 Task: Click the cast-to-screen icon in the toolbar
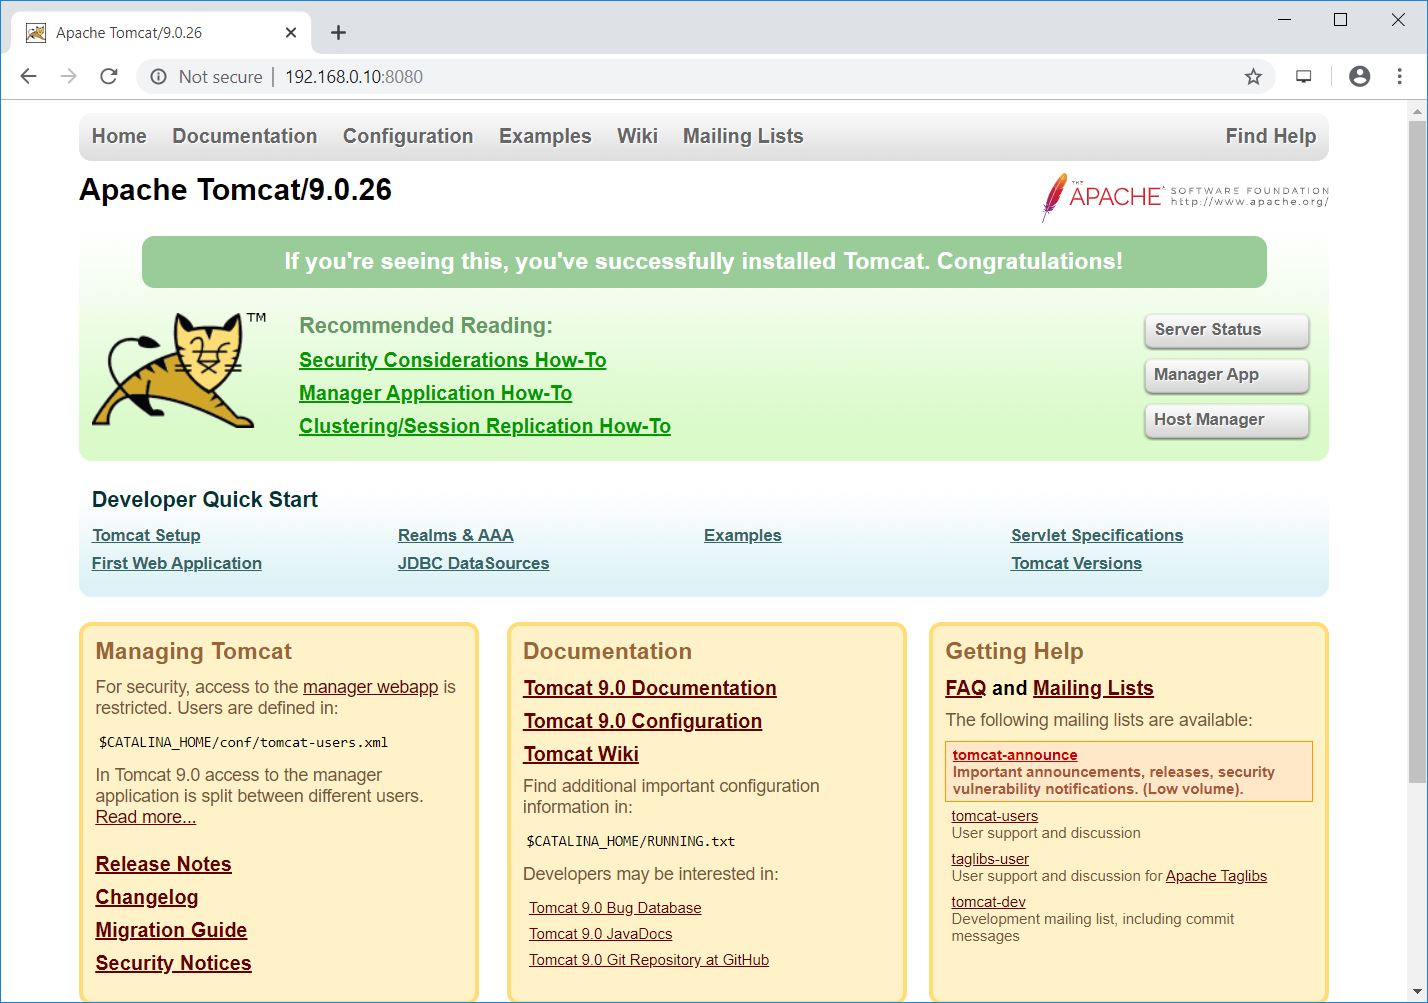pyautogui.click(x=1303, y=76)
